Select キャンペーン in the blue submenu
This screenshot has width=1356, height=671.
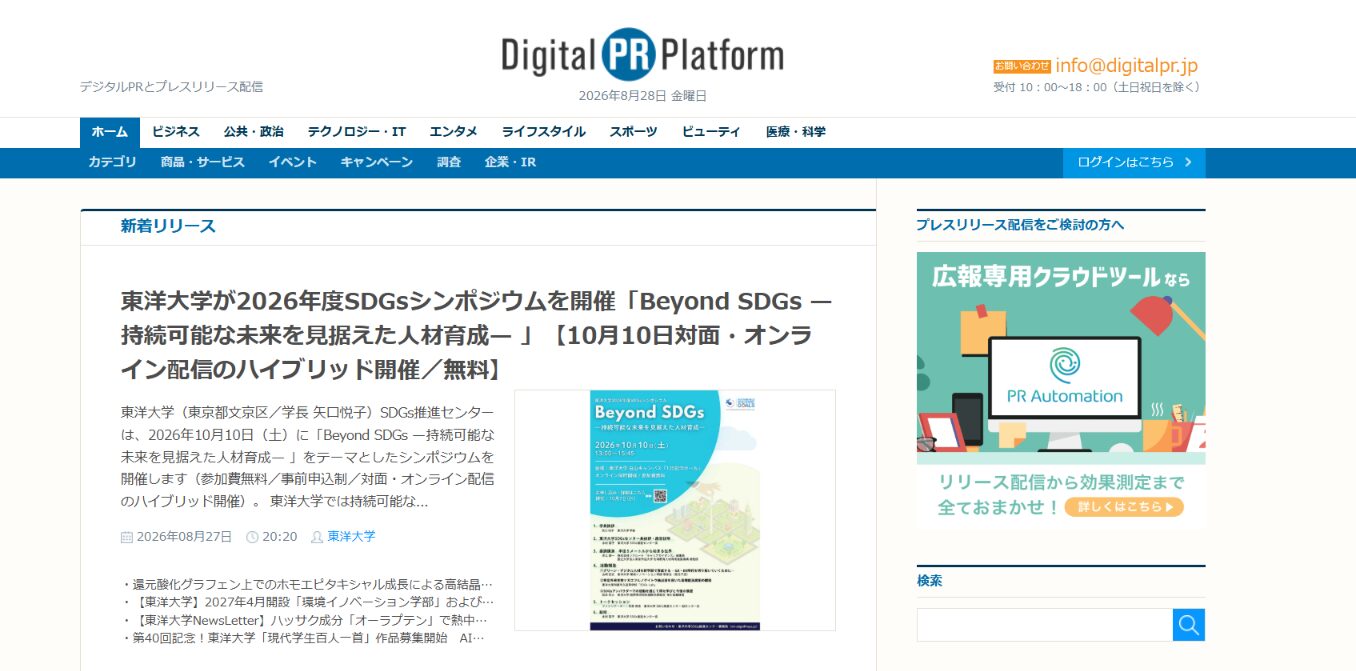(377, 162)
